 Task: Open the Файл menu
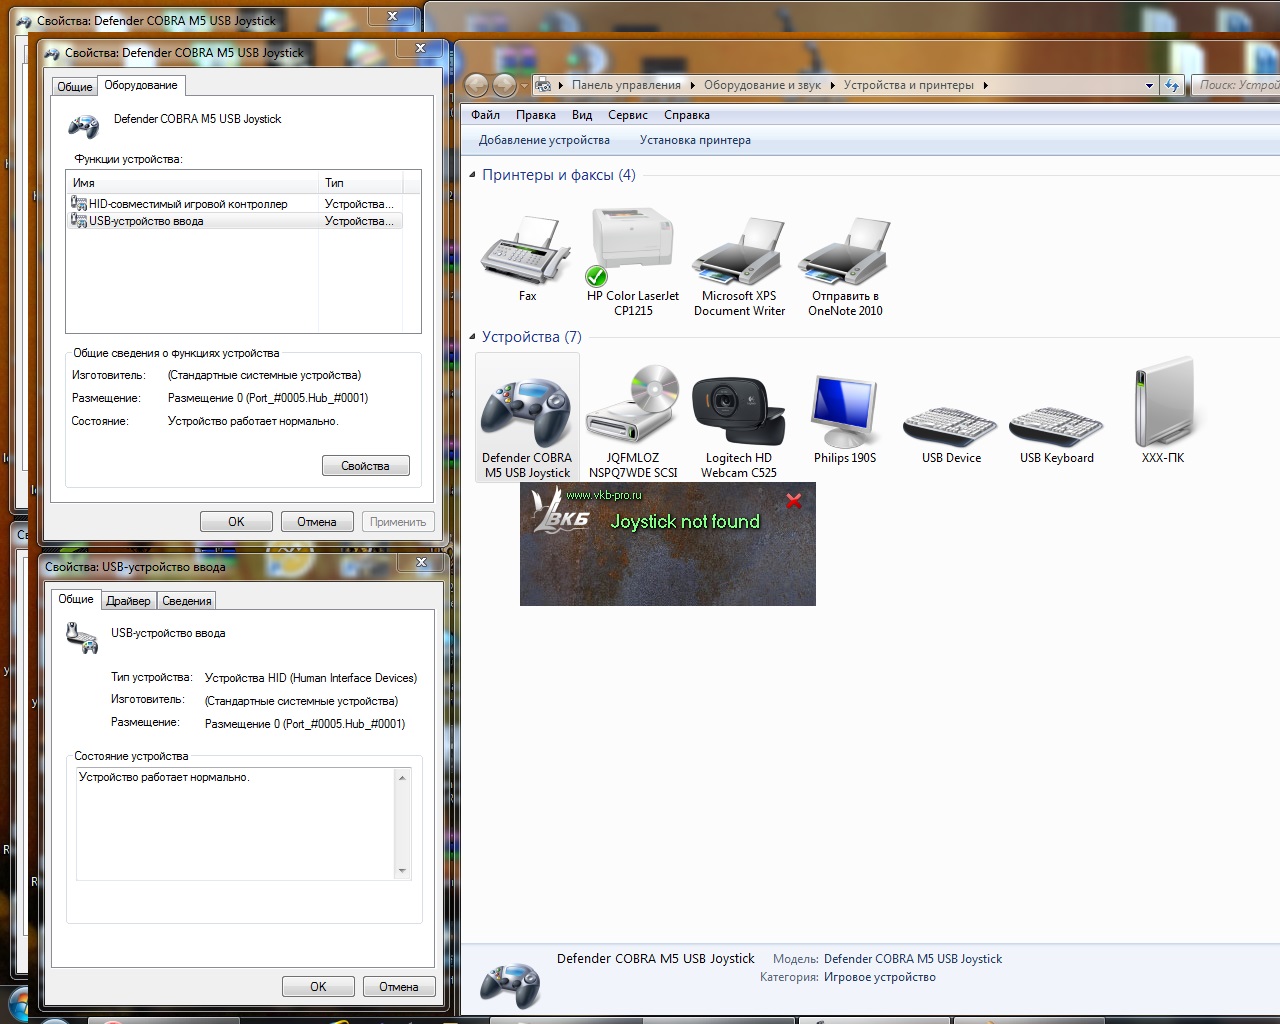(x=485, y=115)
